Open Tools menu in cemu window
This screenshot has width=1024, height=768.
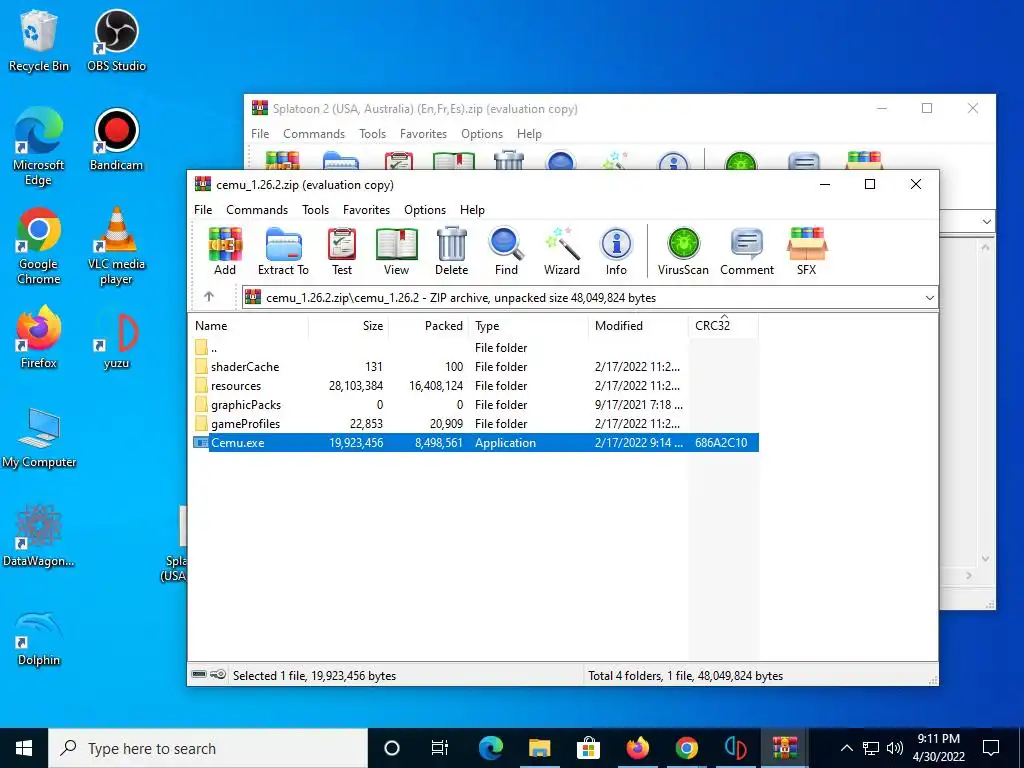315,210
